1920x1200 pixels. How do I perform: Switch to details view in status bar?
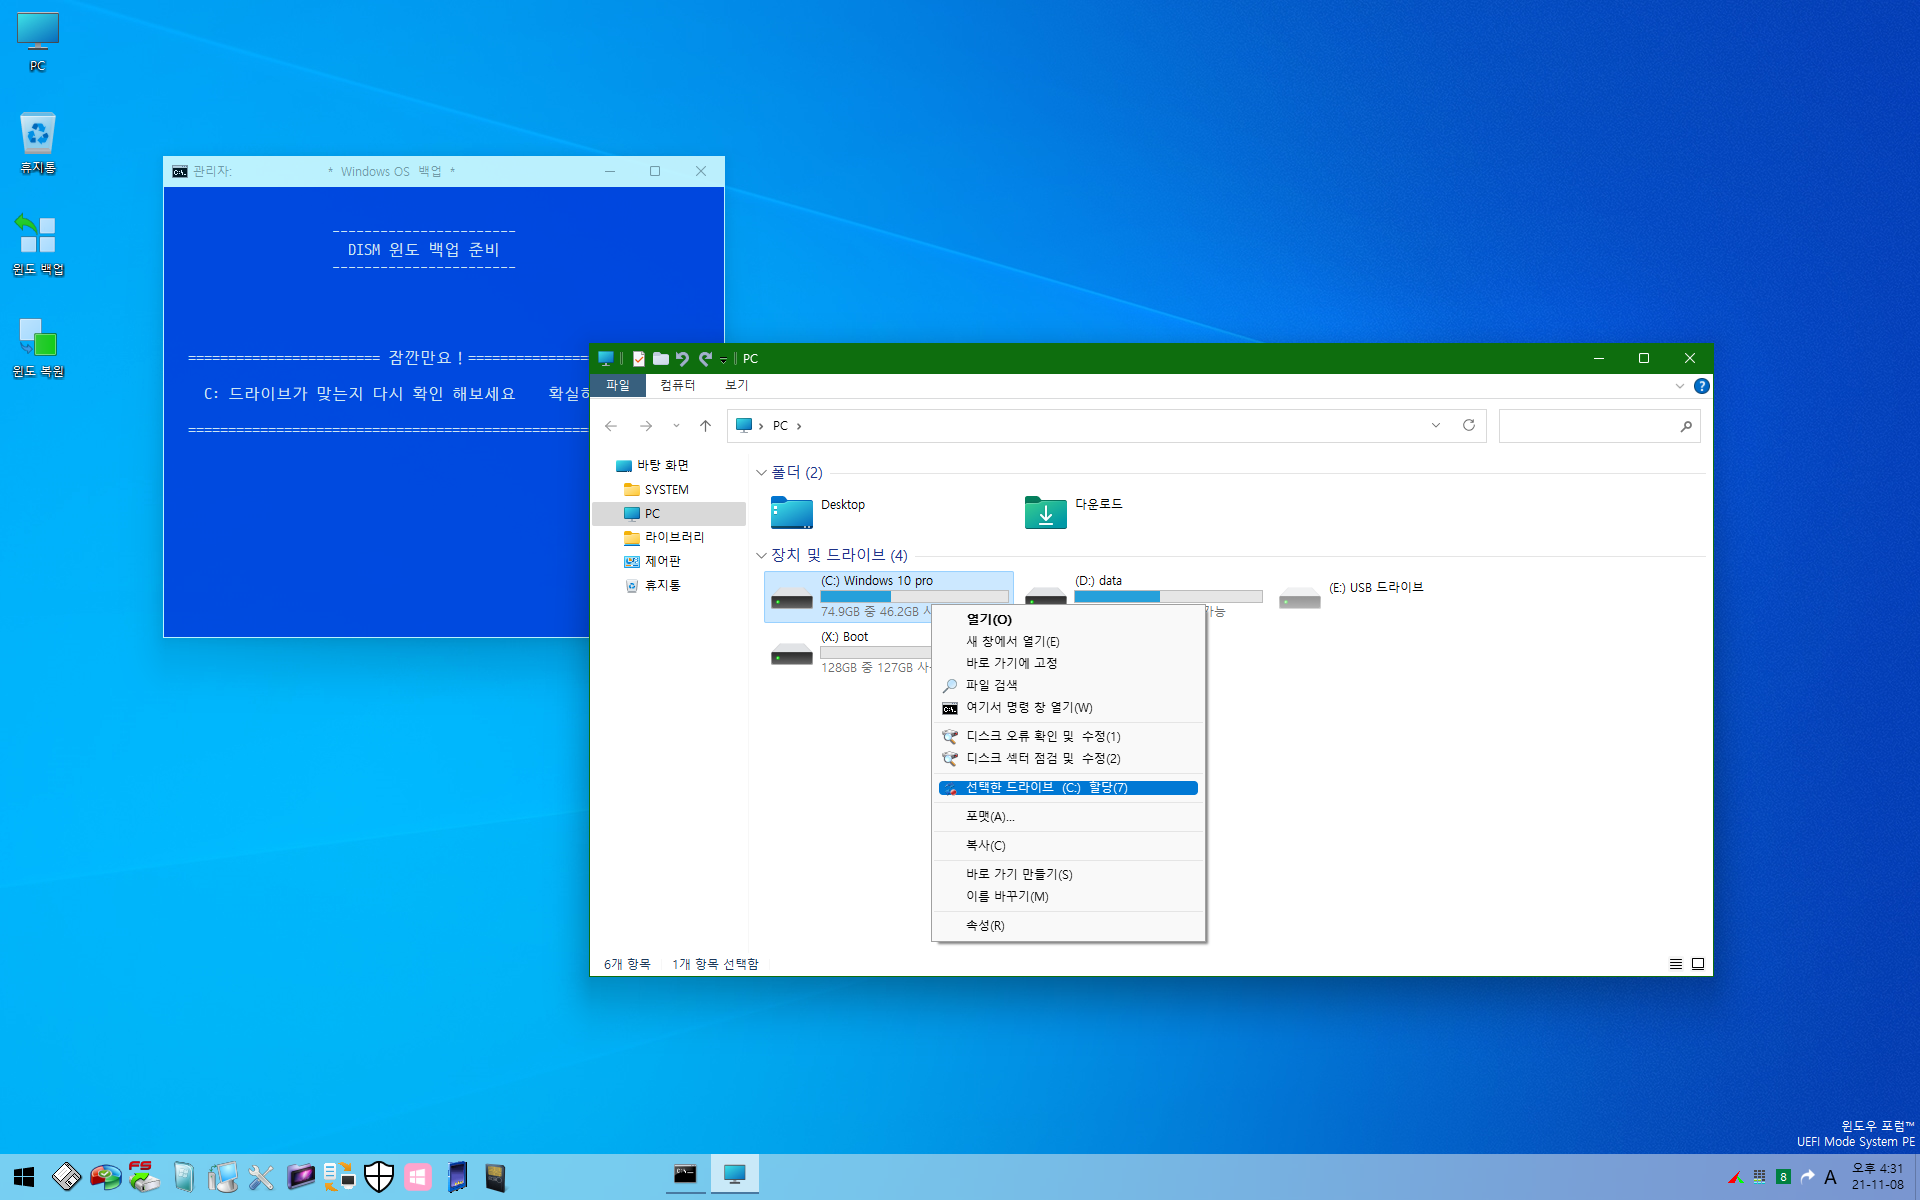1676,964
